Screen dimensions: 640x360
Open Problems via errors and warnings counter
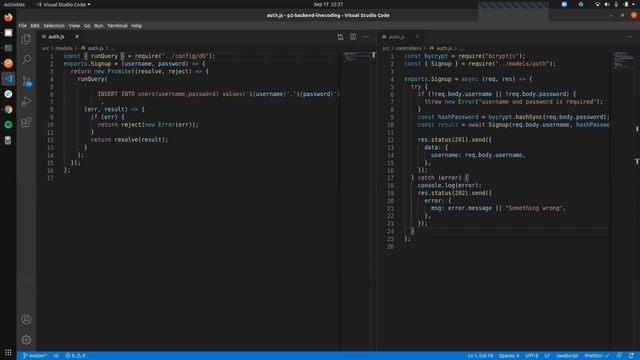tap(76, 356)
